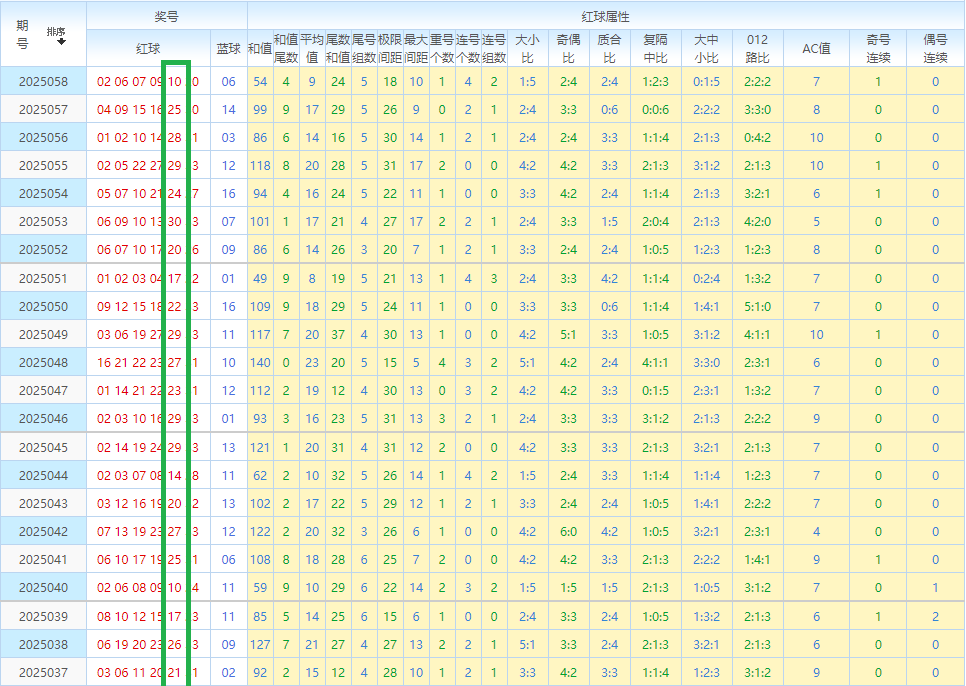Click red balls cell of issue 2025048
The image size is (966, 686).
click(x=148, y=363)
